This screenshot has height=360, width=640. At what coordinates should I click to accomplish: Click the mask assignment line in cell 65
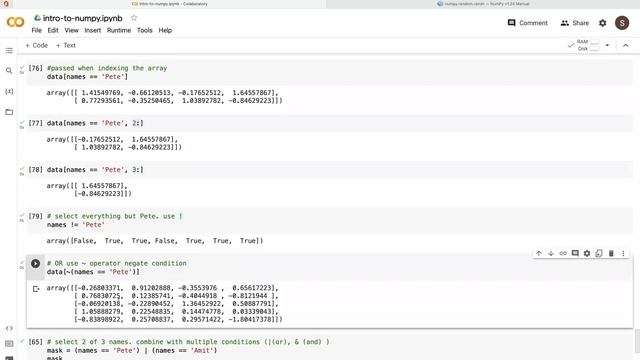(132, 351)
